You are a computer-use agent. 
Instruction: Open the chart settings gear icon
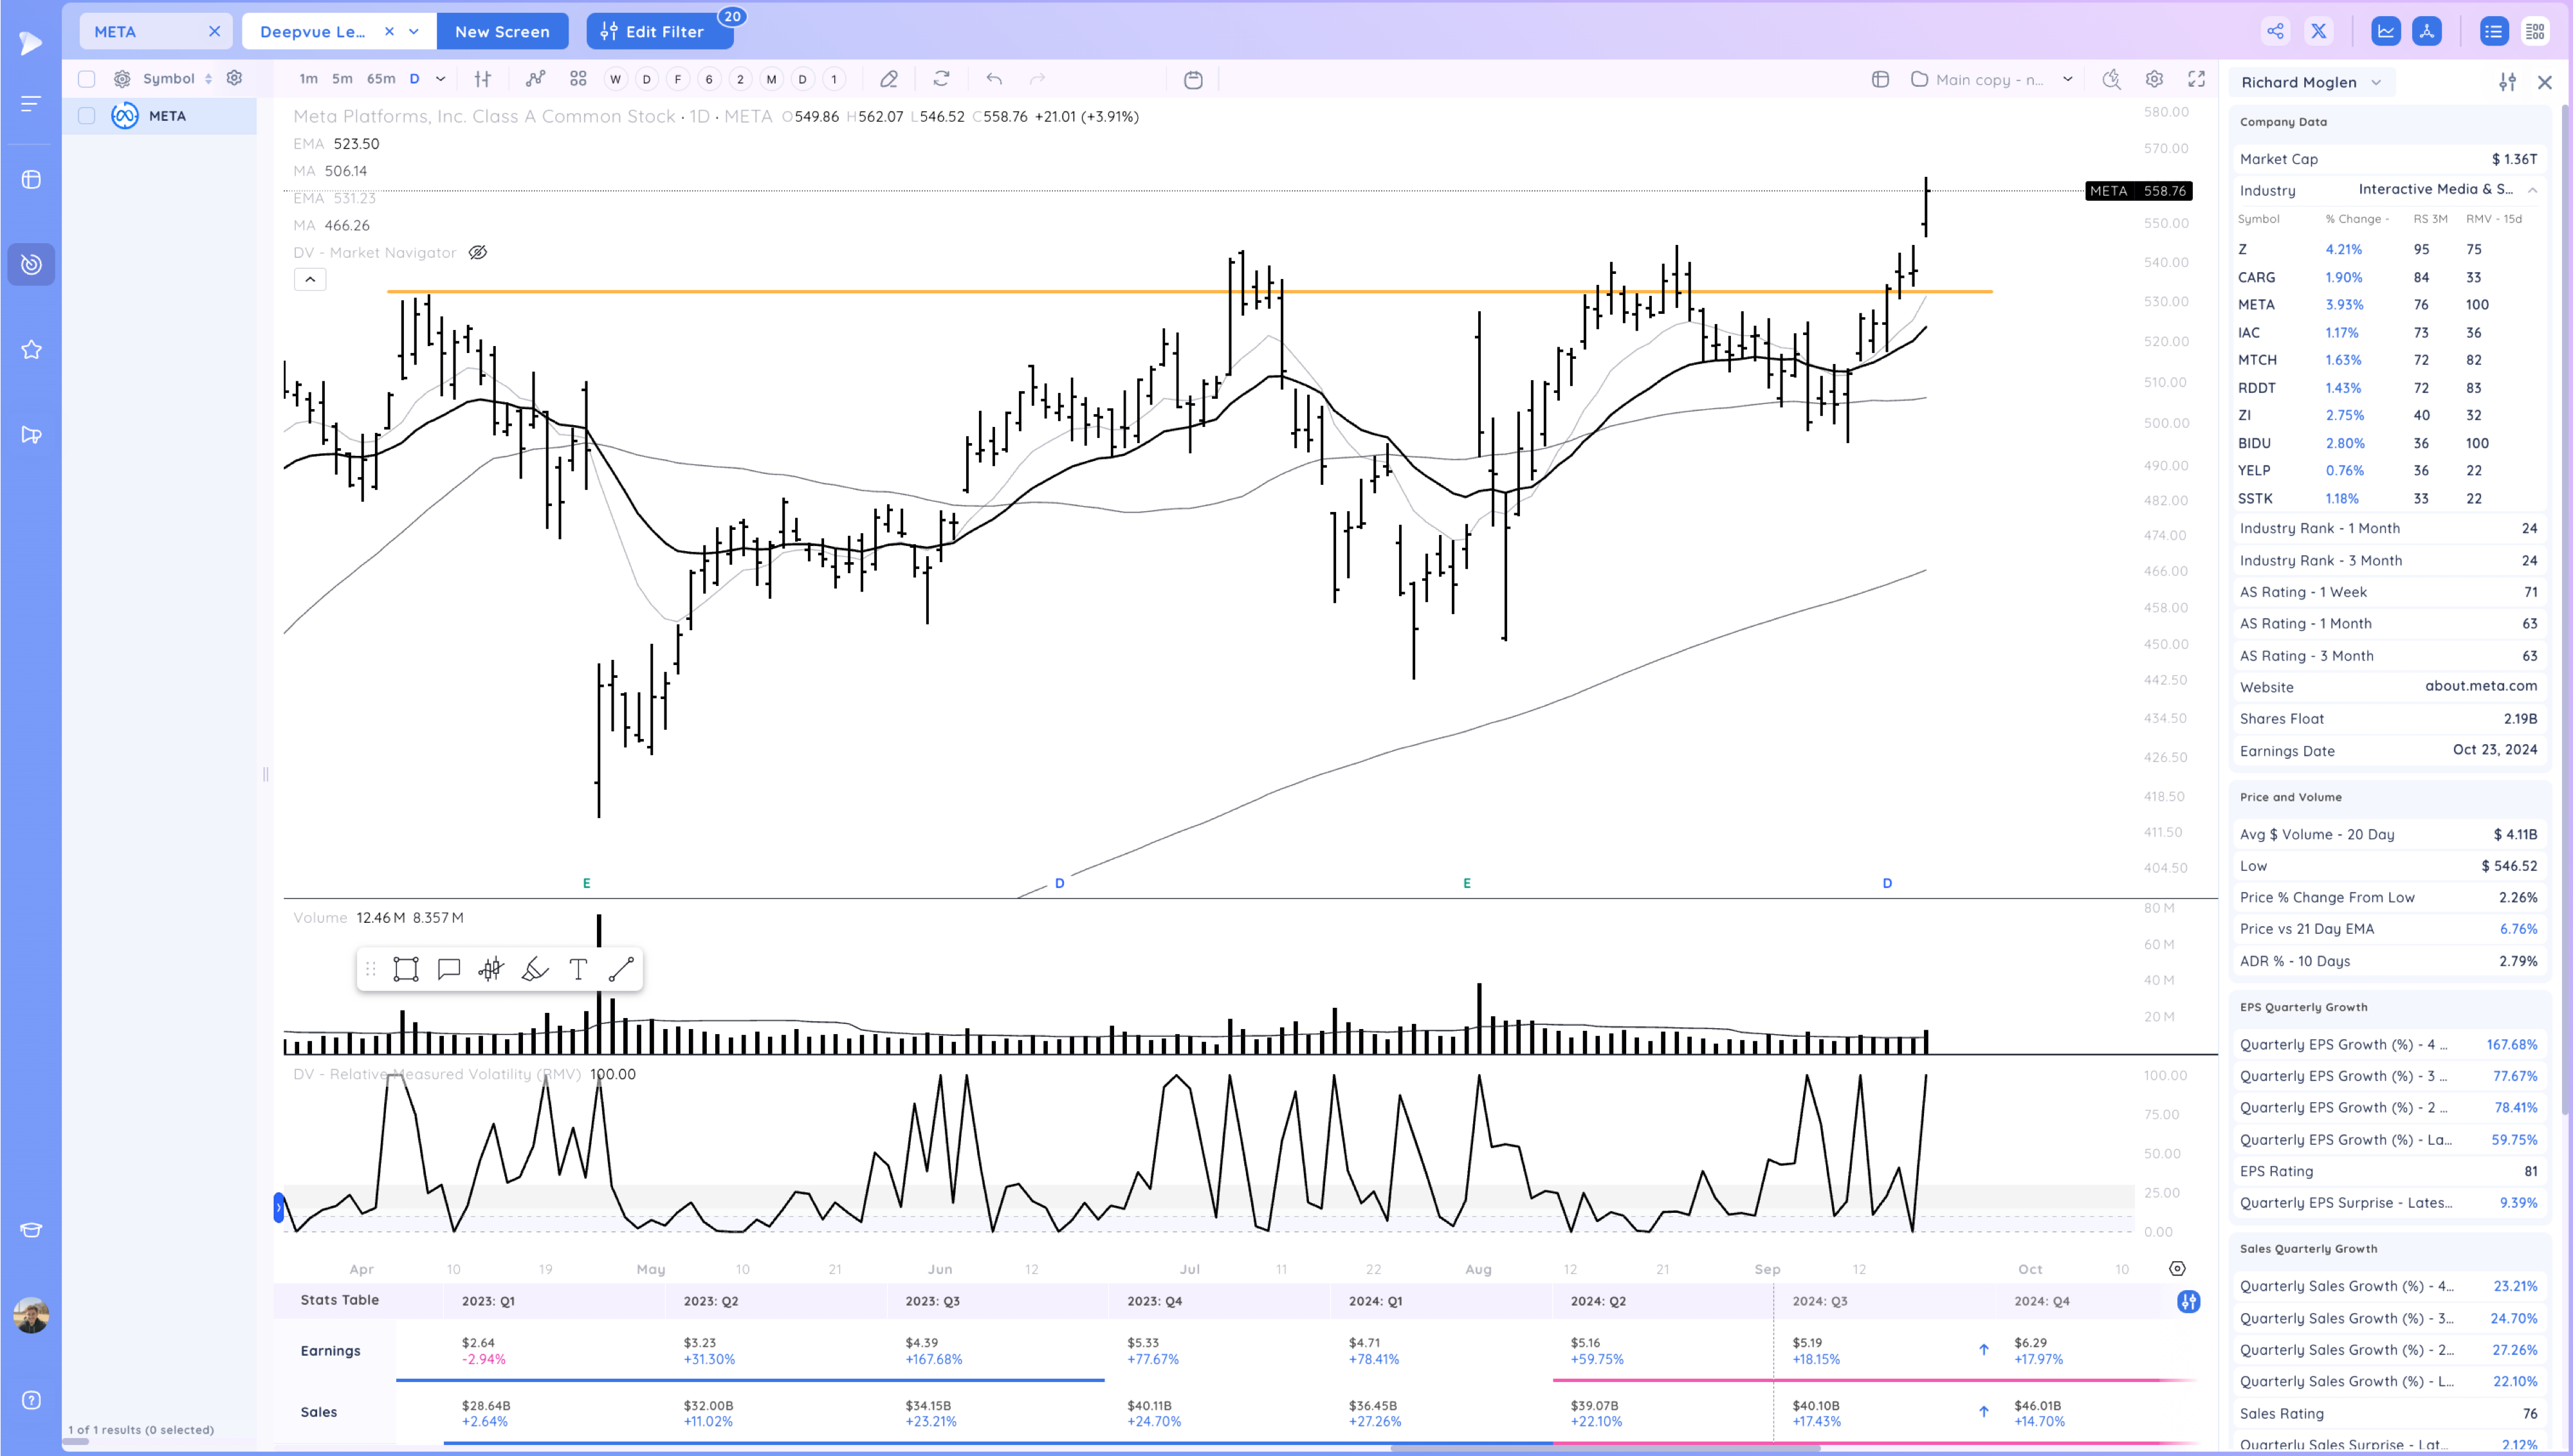point(2154,79)
